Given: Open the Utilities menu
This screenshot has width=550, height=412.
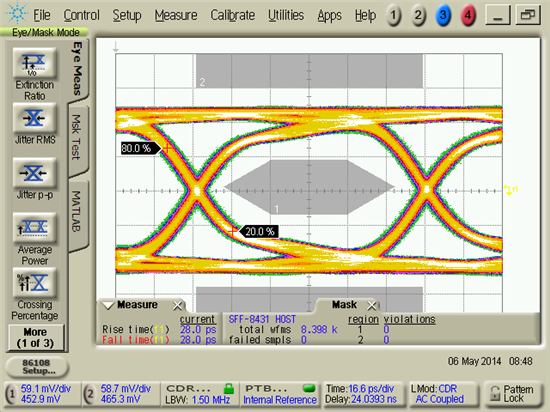Looking at the screenshot, I should pos(286,15).
